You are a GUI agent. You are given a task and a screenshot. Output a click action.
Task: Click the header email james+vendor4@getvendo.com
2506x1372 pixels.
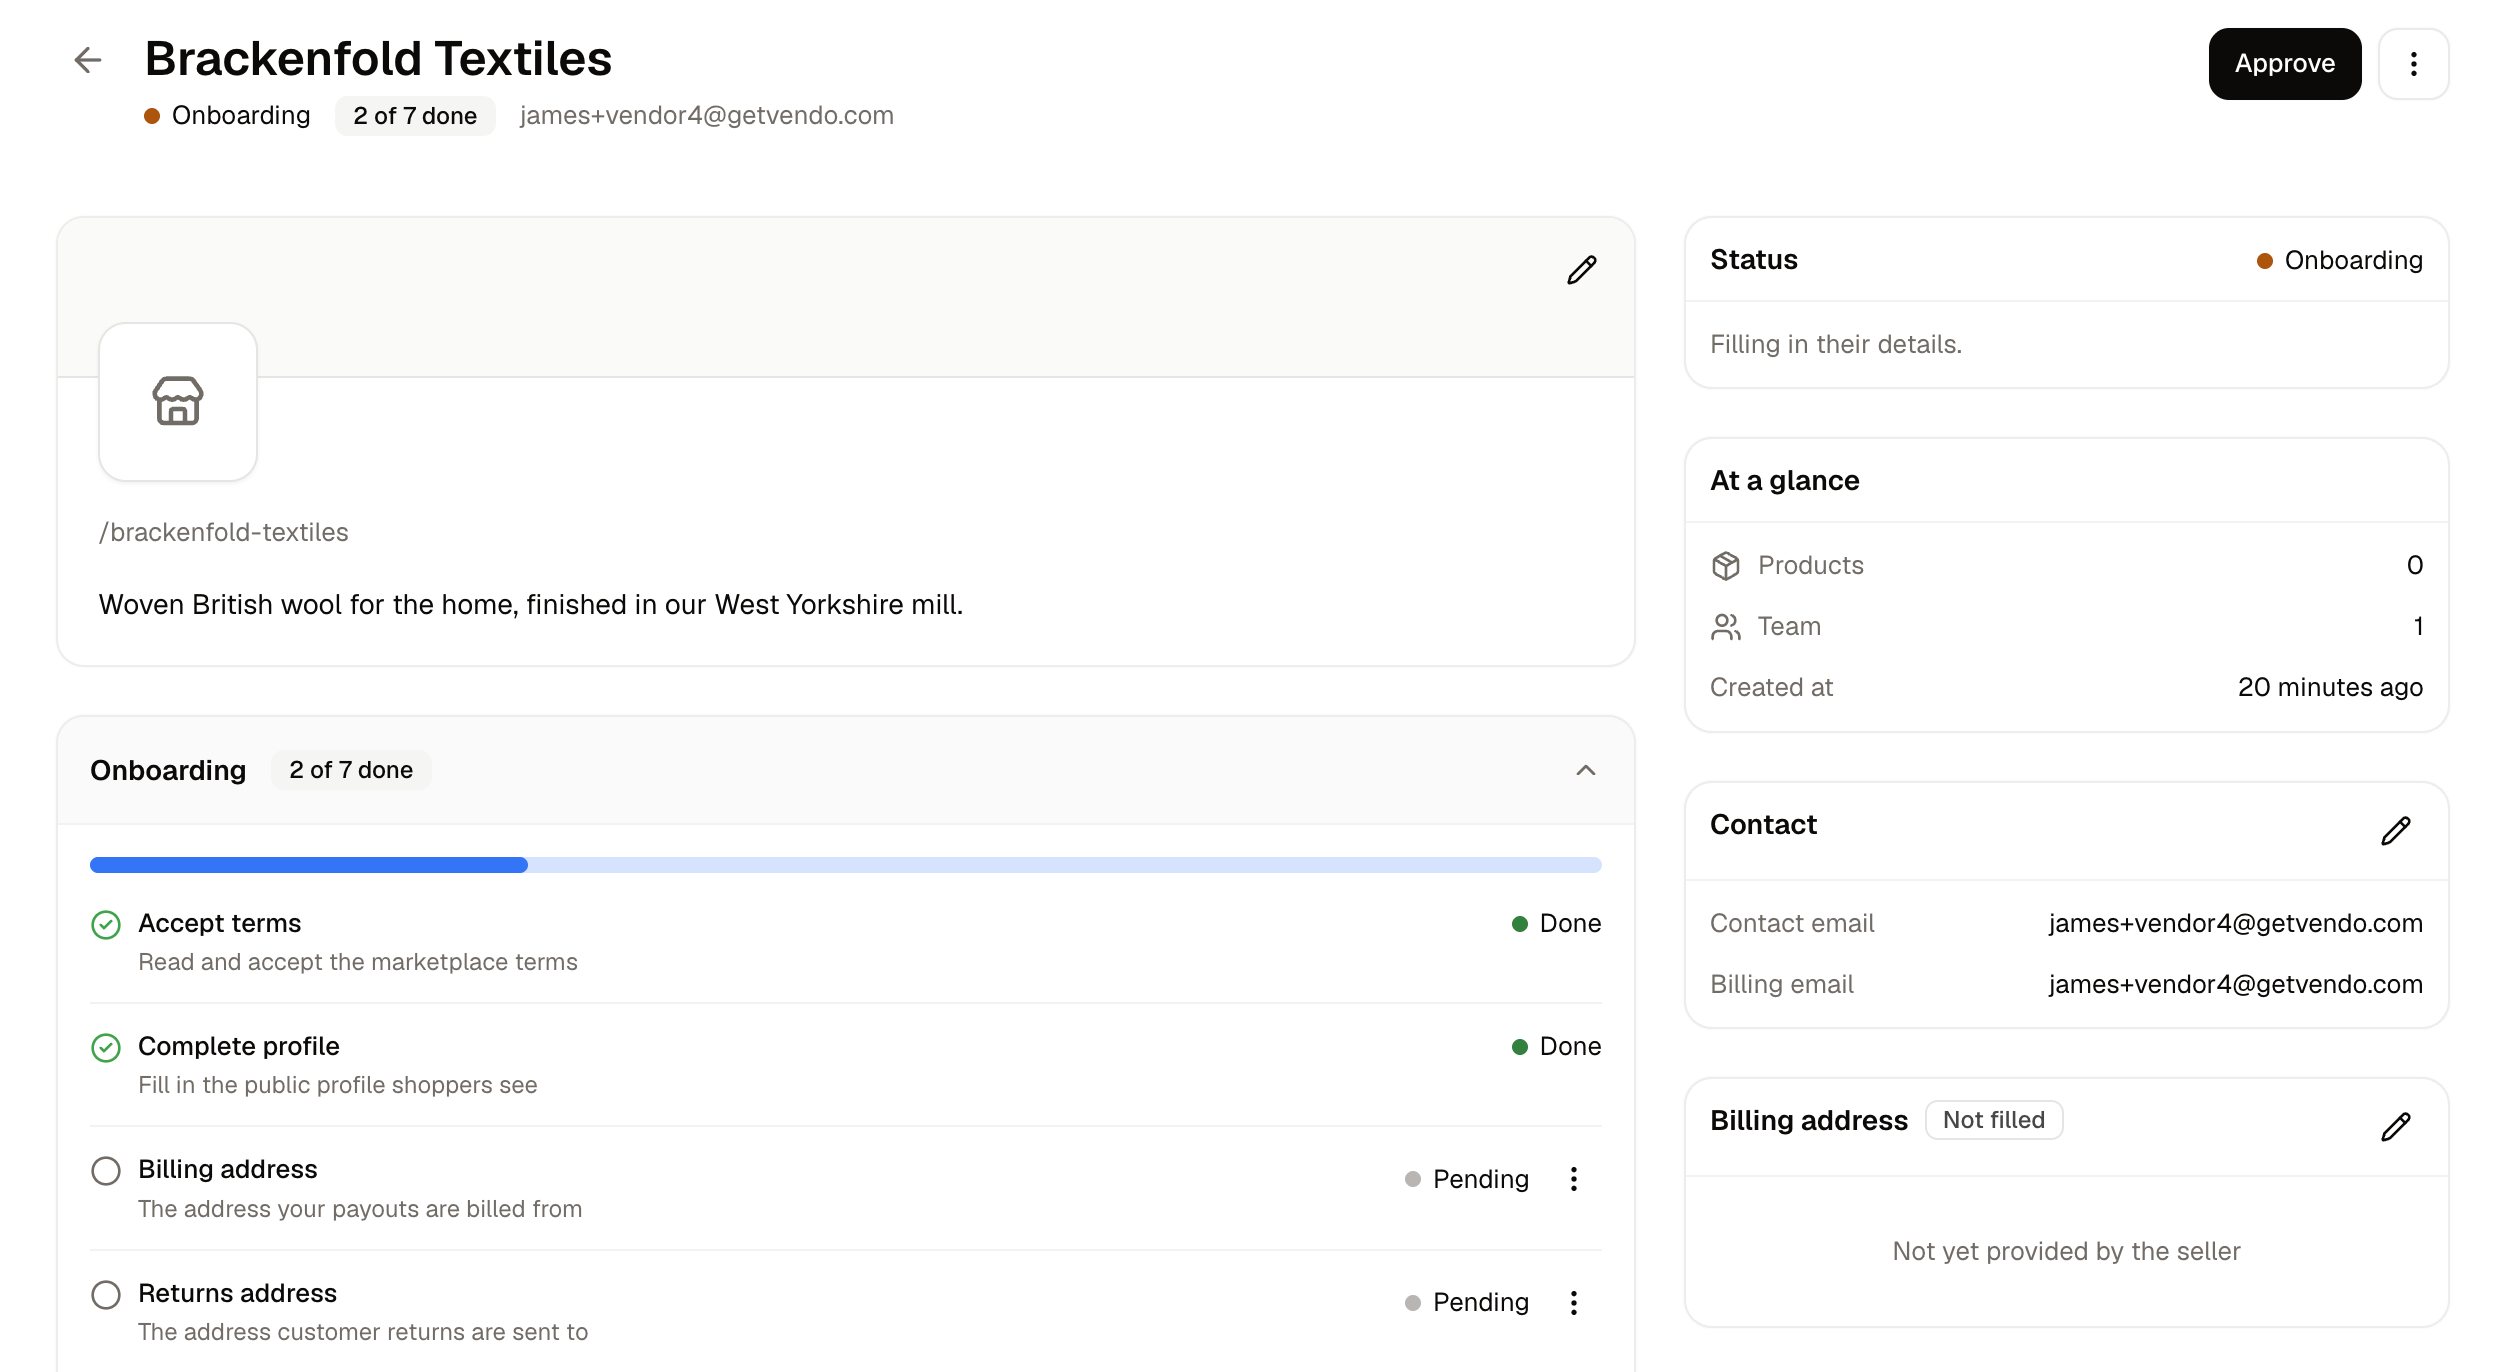[706, 115]
